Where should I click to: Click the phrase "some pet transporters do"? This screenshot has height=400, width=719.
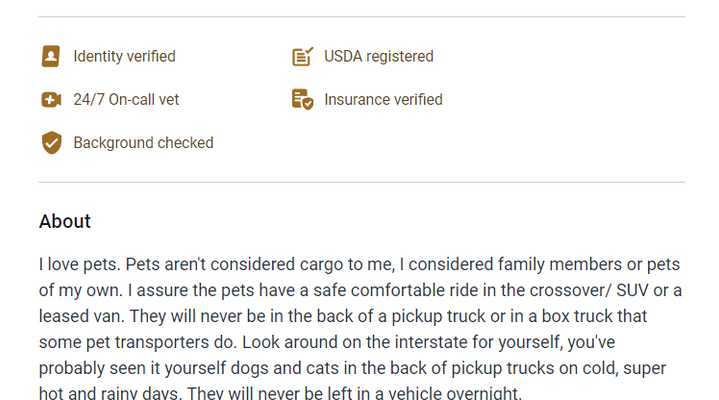138,342
